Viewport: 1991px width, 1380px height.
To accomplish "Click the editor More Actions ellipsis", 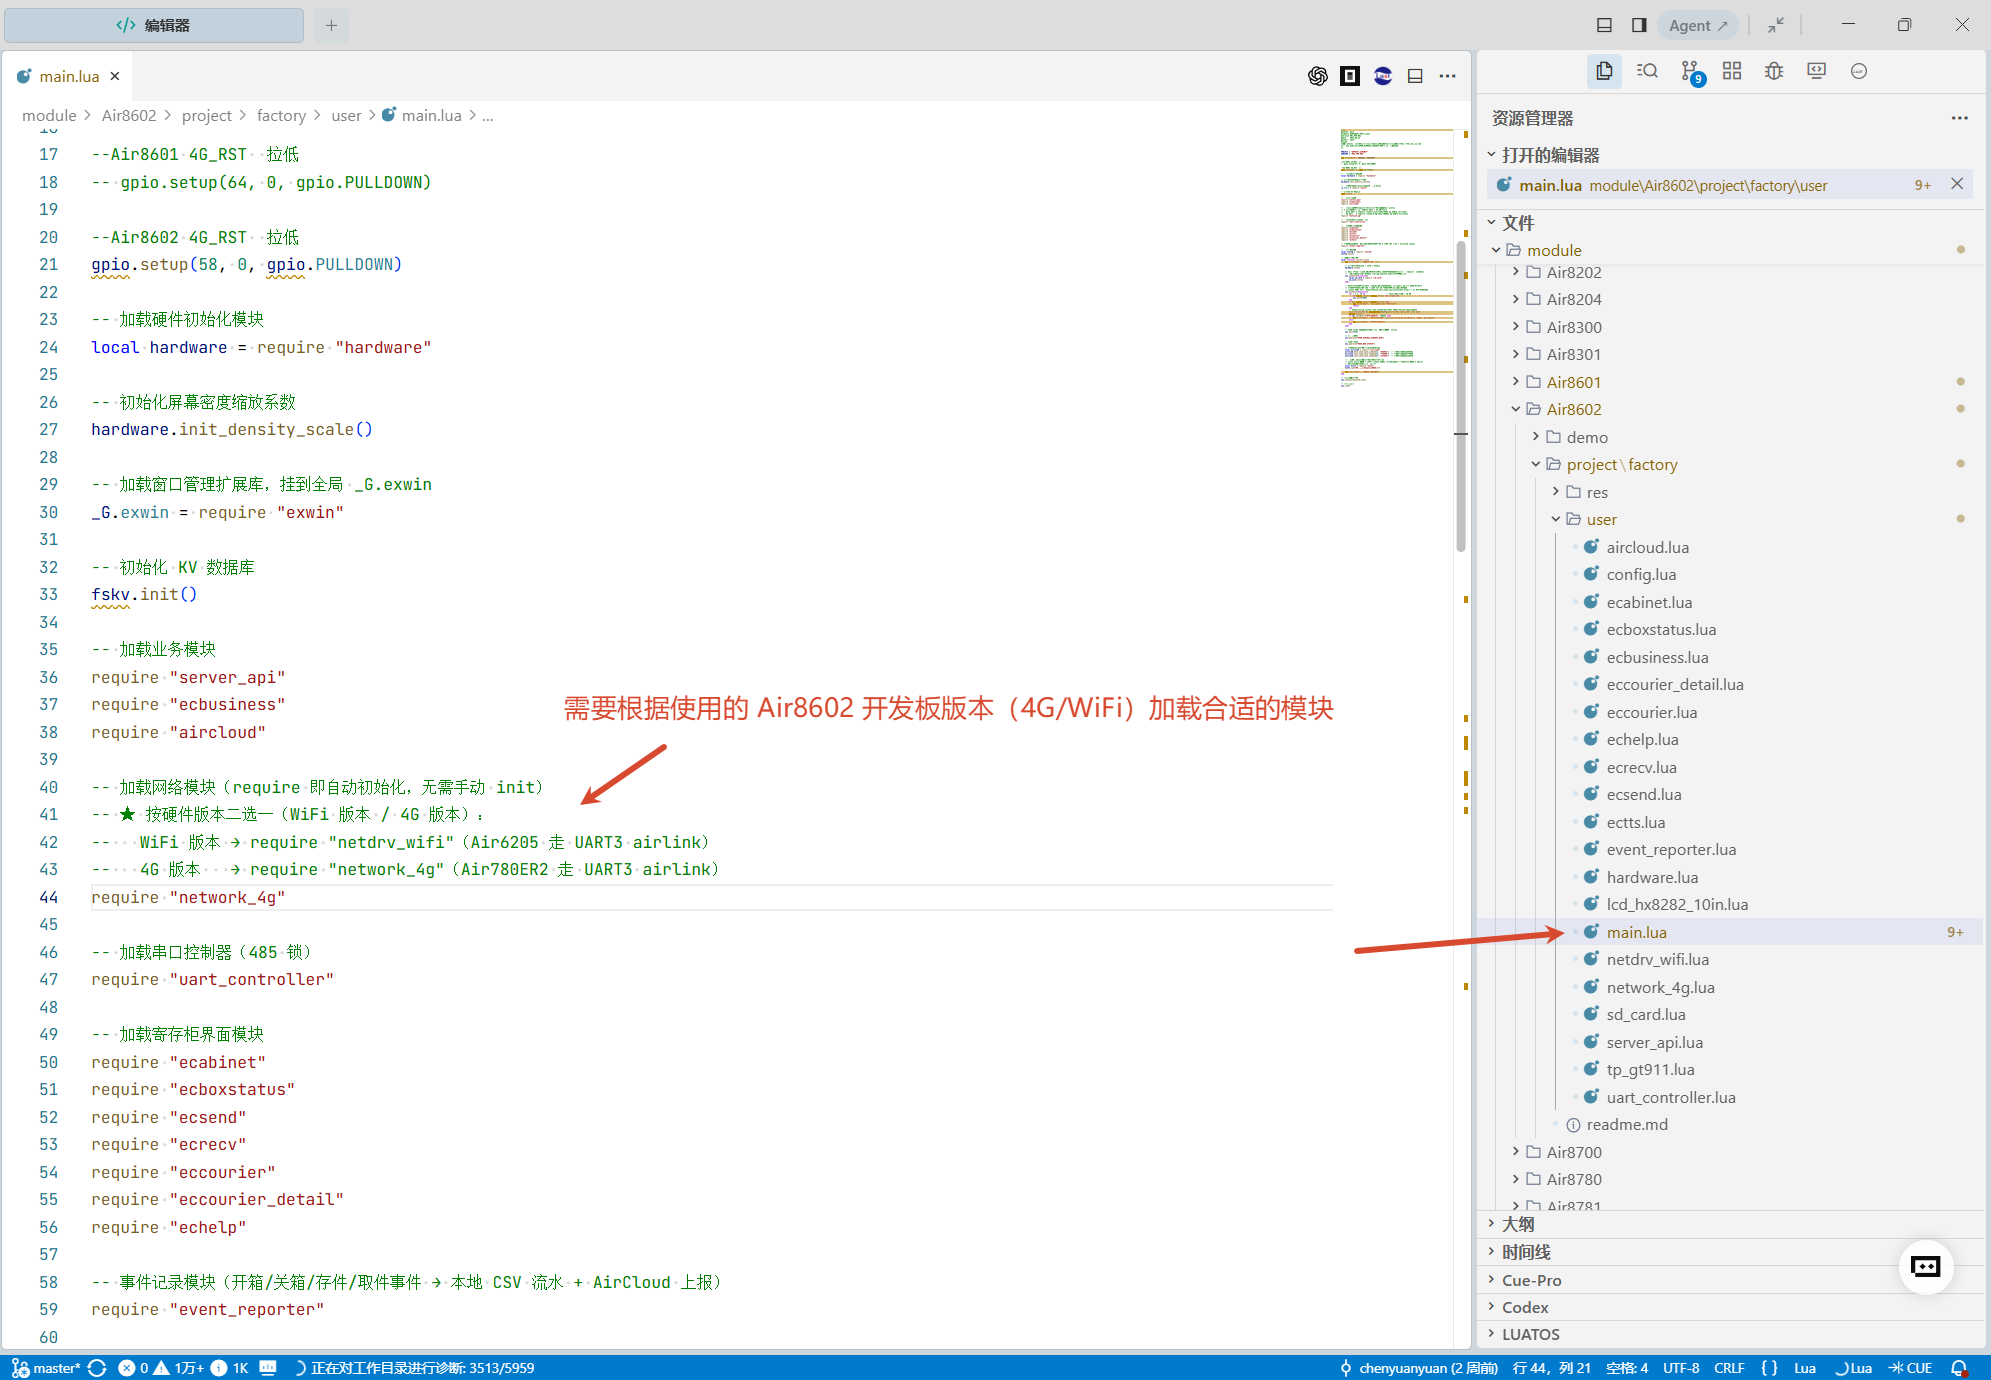I will click(1447, 76).
